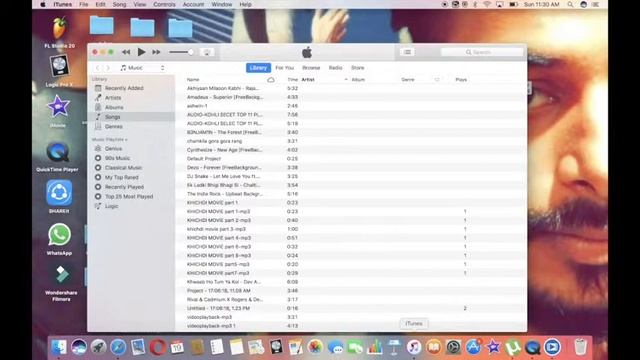Sort songs by the Name column
The width and height of the screenshot is (640, 360).
[x=193, y=80]
